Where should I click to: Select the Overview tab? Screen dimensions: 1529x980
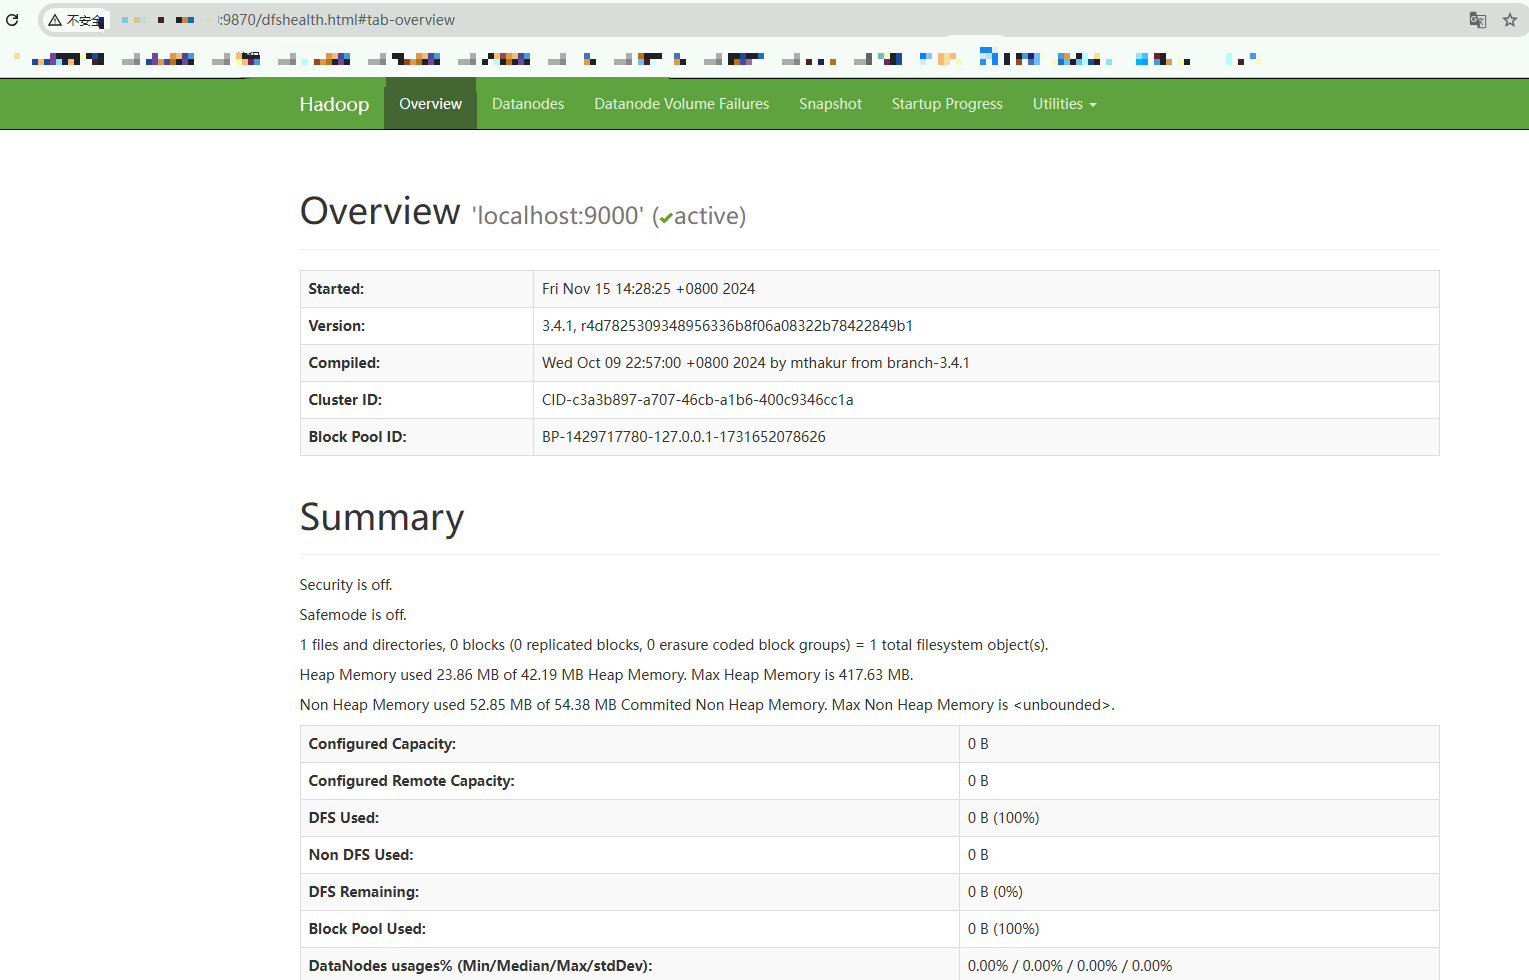click(x=430, y=104)
